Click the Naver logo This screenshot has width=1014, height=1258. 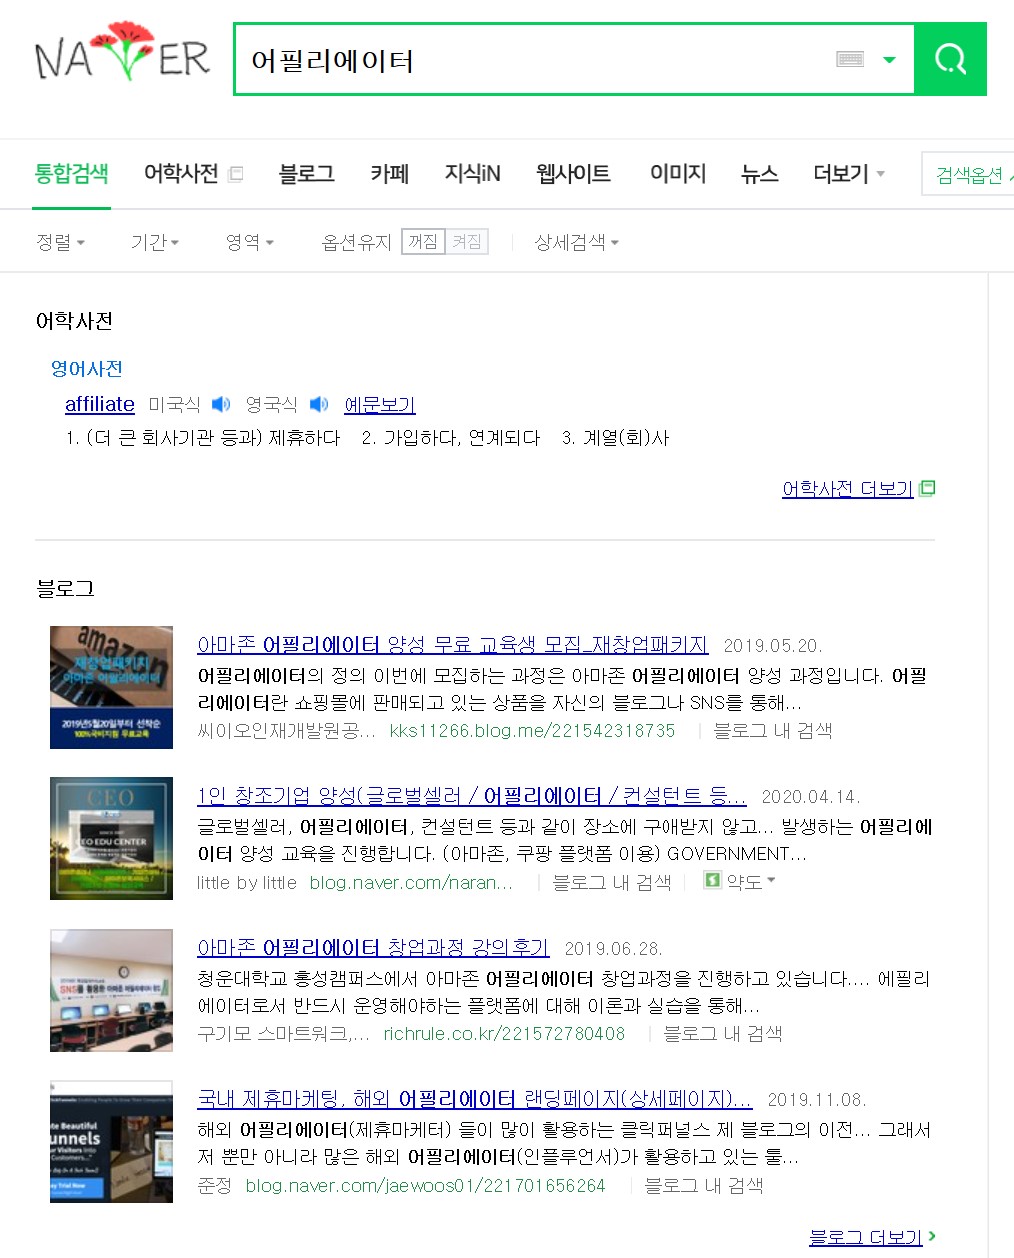coord(122,52)
